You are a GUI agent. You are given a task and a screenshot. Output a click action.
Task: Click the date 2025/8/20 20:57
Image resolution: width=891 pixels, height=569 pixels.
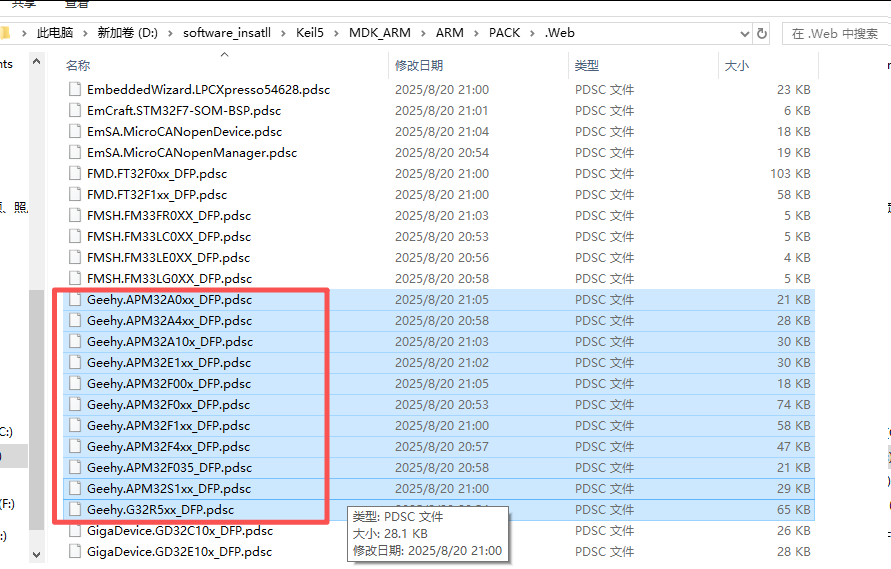pyautogui.click(x=442, y=447)
